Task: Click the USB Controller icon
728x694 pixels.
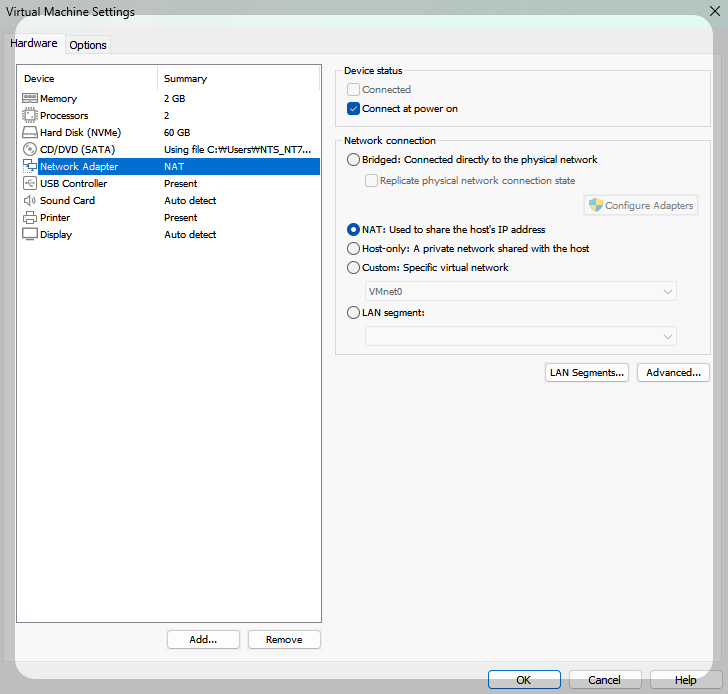Action: 30,183
